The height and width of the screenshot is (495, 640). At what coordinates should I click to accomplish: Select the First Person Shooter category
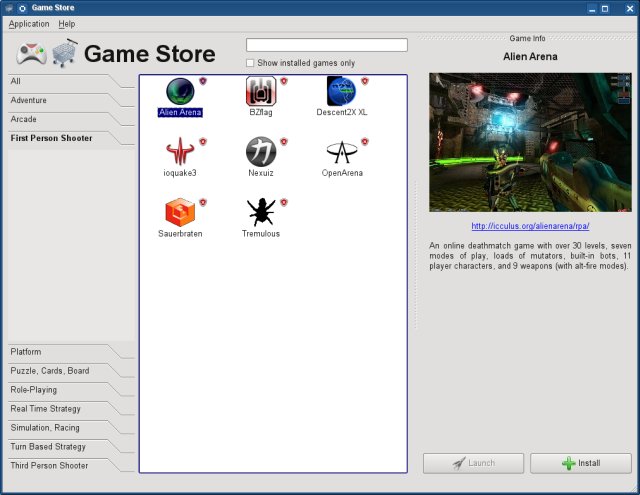click(71, 138)
